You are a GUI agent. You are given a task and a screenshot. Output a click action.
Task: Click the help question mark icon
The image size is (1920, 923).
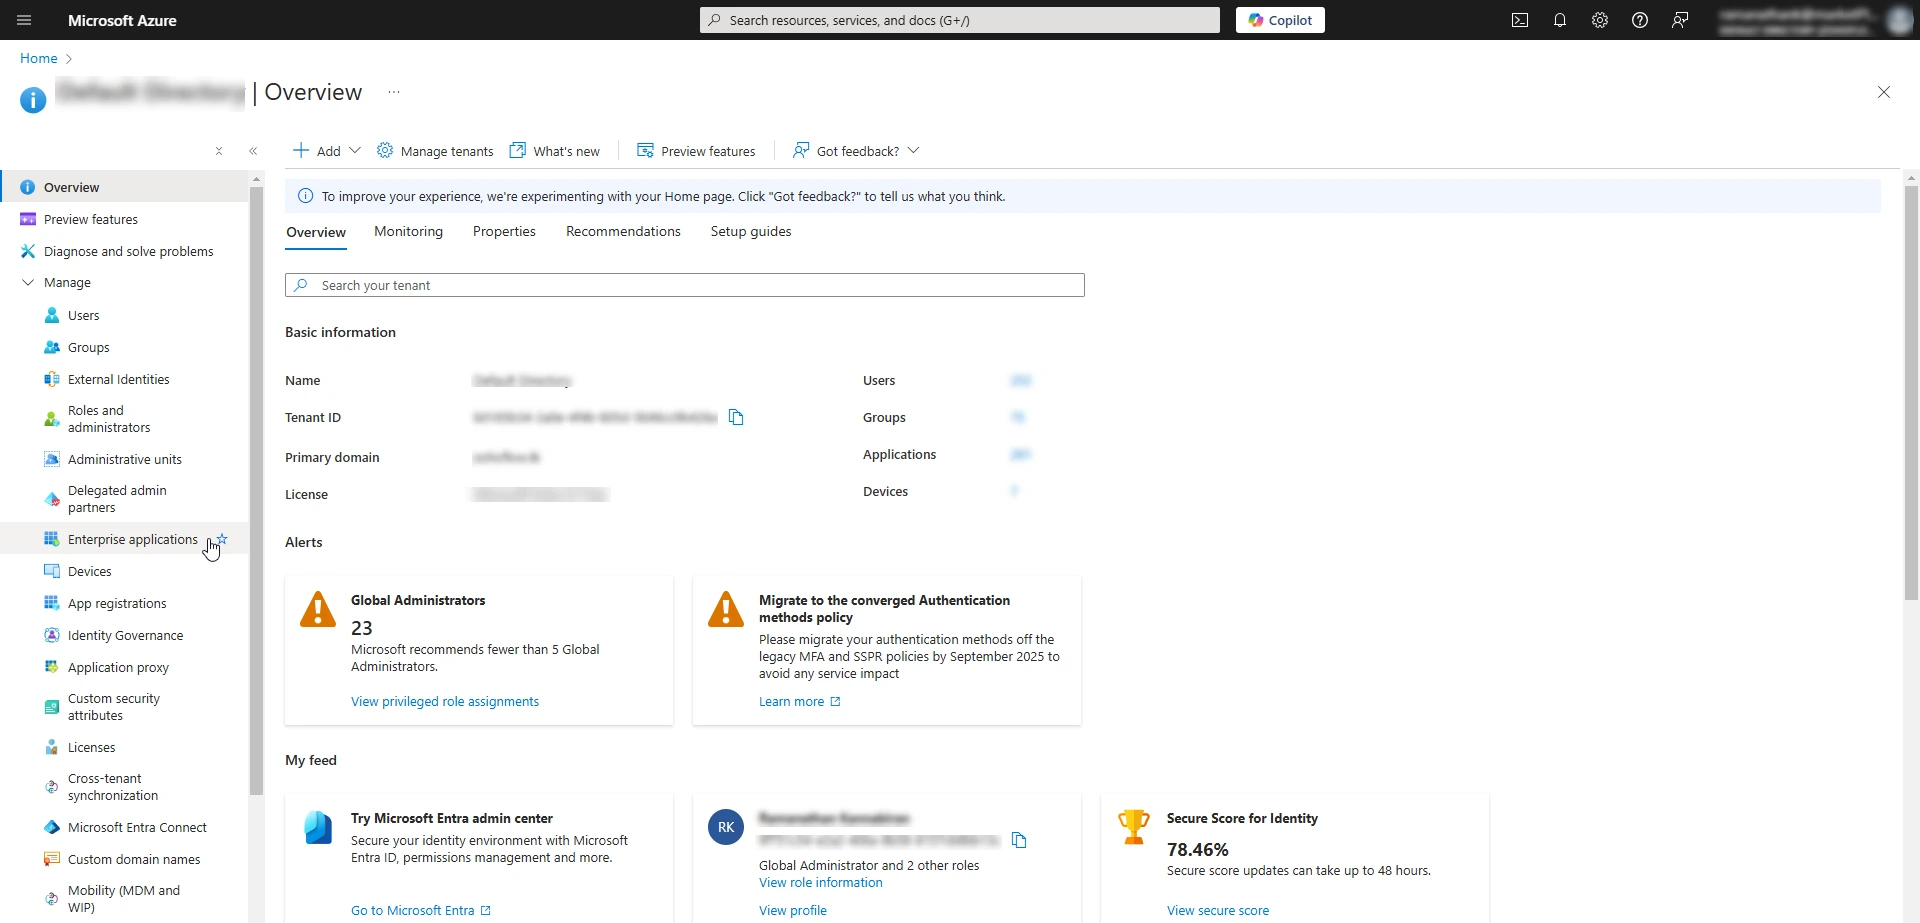tap(1639, 20)
